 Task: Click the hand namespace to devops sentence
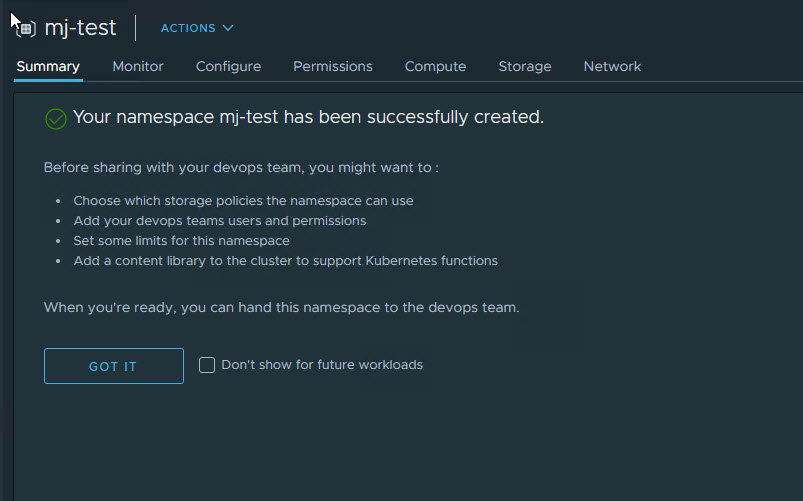tap(281, 307)
